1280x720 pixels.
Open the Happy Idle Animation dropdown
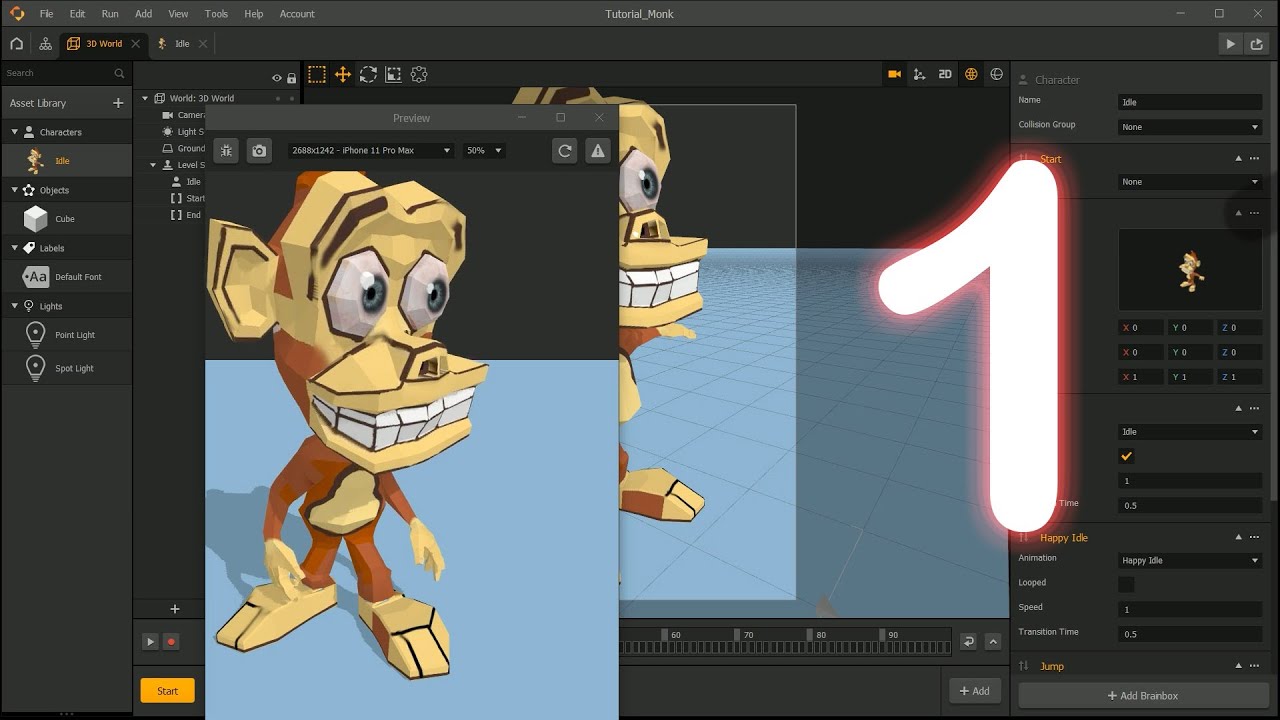coord(1190,560)
